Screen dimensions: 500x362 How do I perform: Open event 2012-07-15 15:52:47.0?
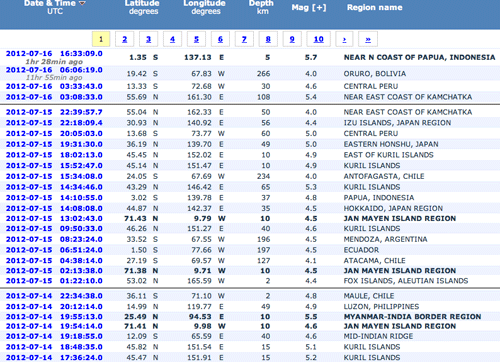pos(54,166)
